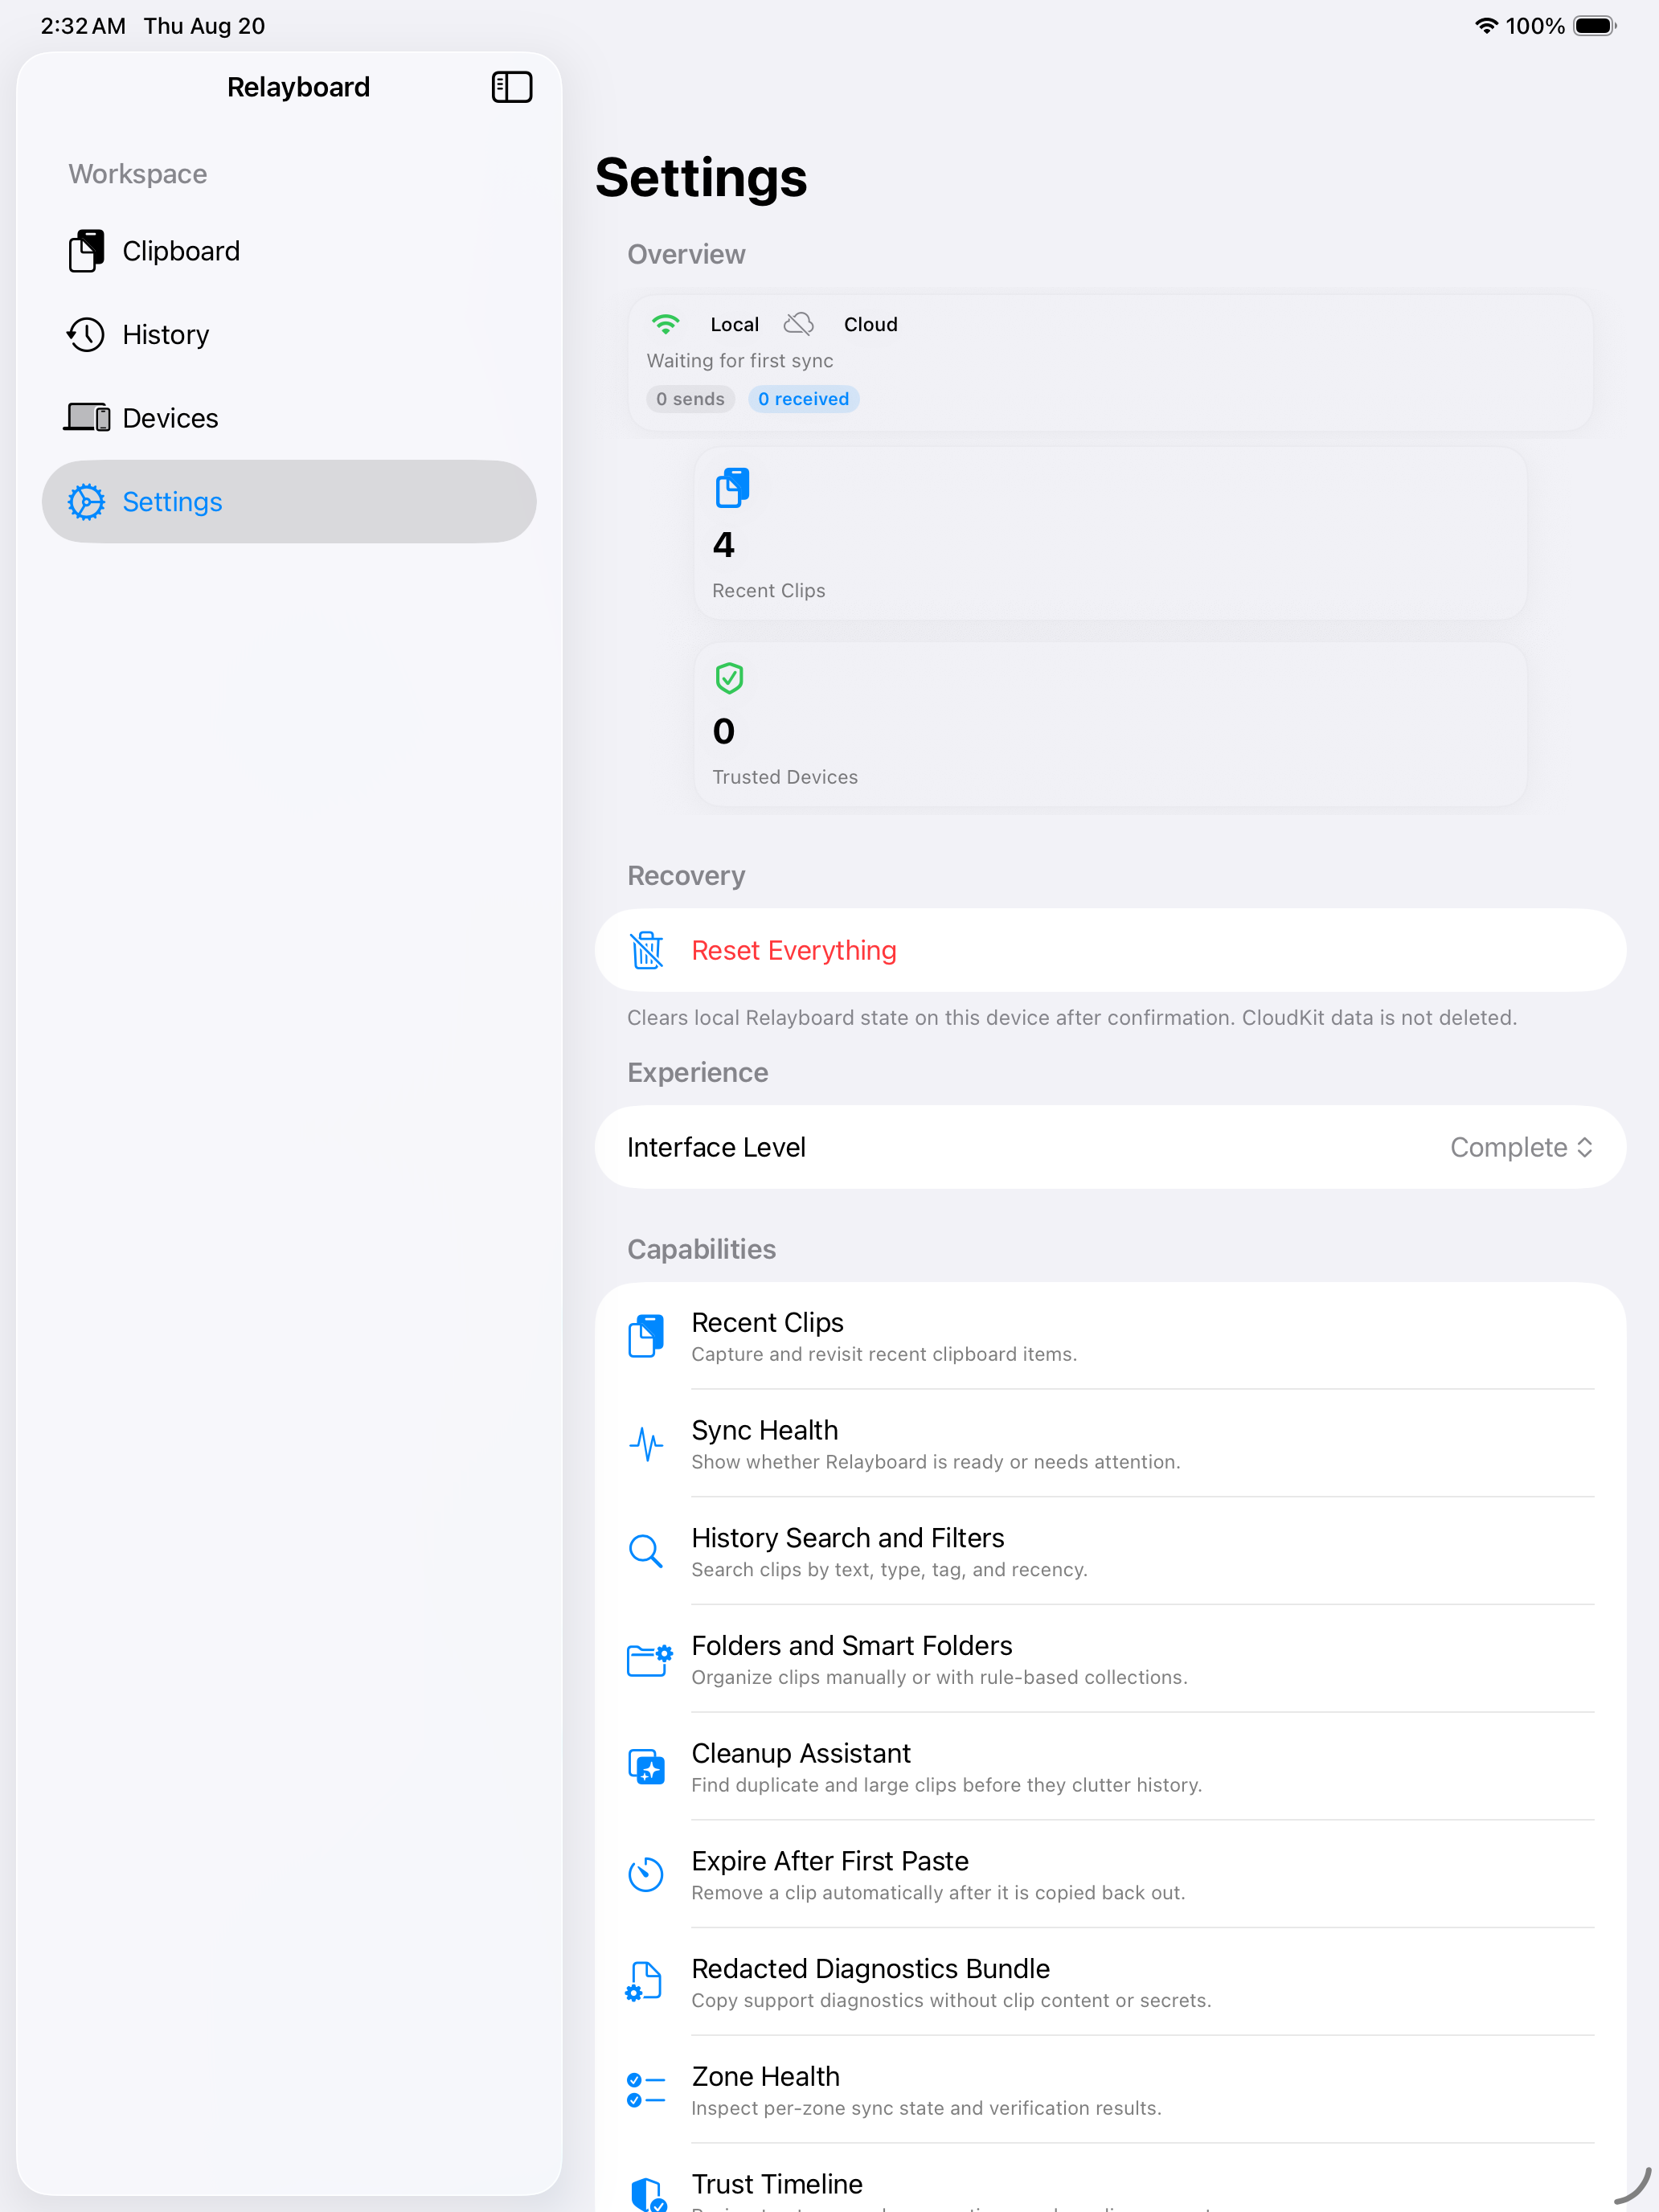The height and width of the screenshot is (2212, 1659).
Task: Click the Reset Everything trash icon
Action: point(647,950)
